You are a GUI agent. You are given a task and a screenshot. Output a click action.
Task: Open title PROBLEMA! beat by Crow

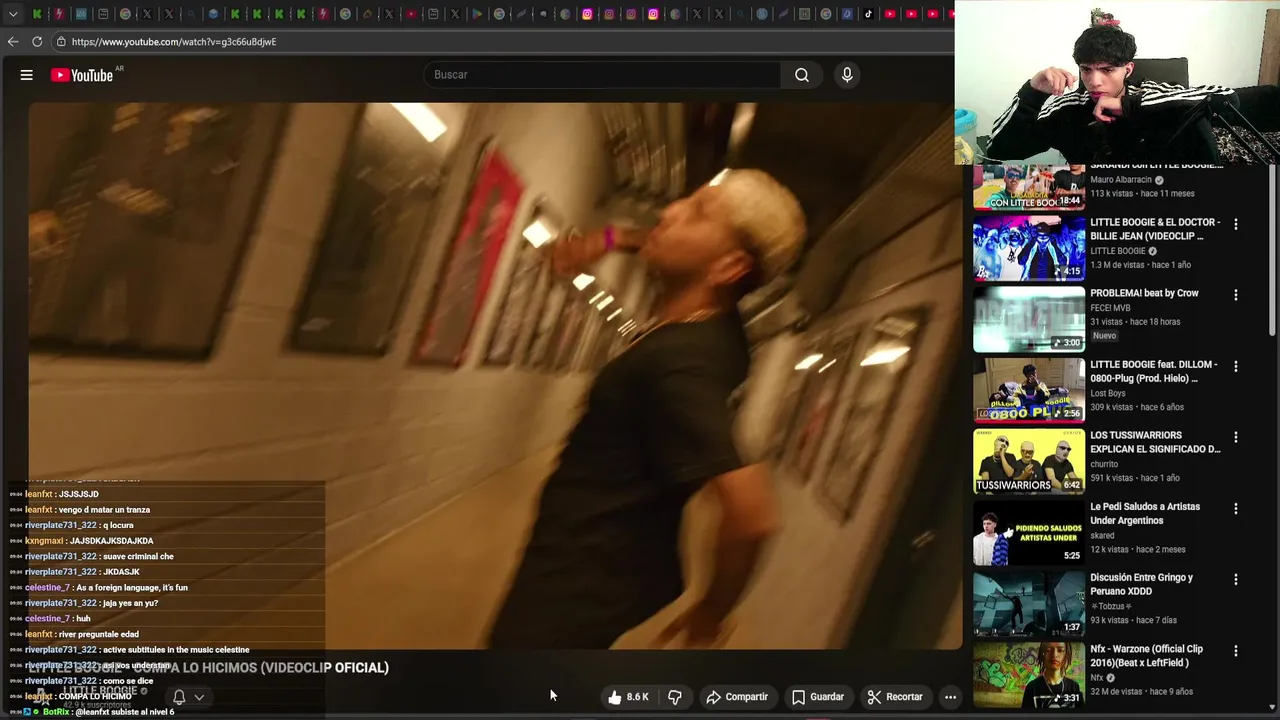1144,293
